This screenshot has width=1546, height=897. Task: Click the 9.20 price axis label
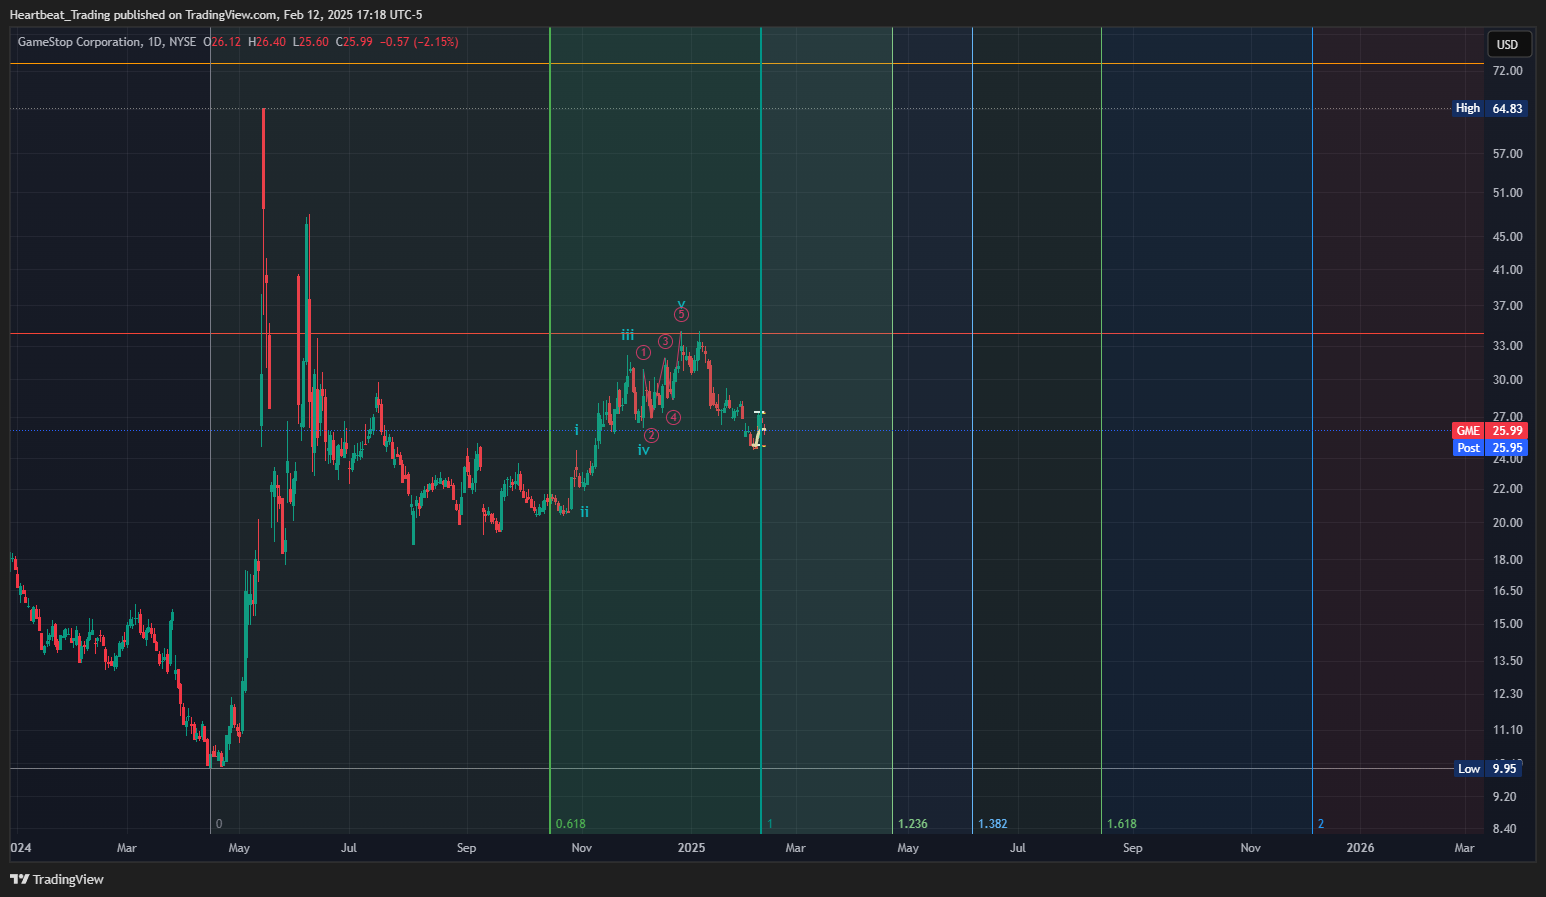[x=1504, y=797]
